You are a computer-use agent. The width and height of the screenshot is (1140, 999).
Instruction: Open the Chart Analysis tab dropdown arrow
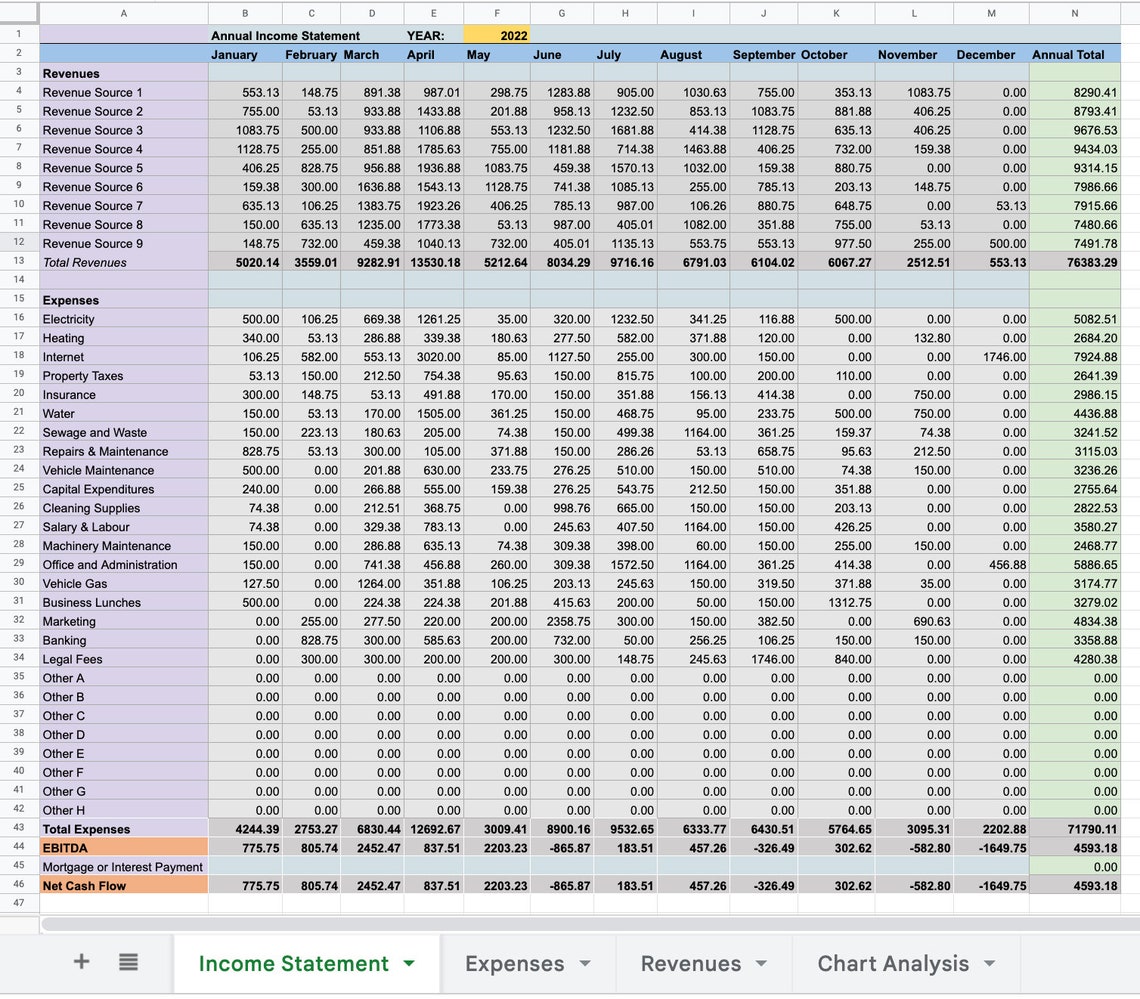[988, 963]
